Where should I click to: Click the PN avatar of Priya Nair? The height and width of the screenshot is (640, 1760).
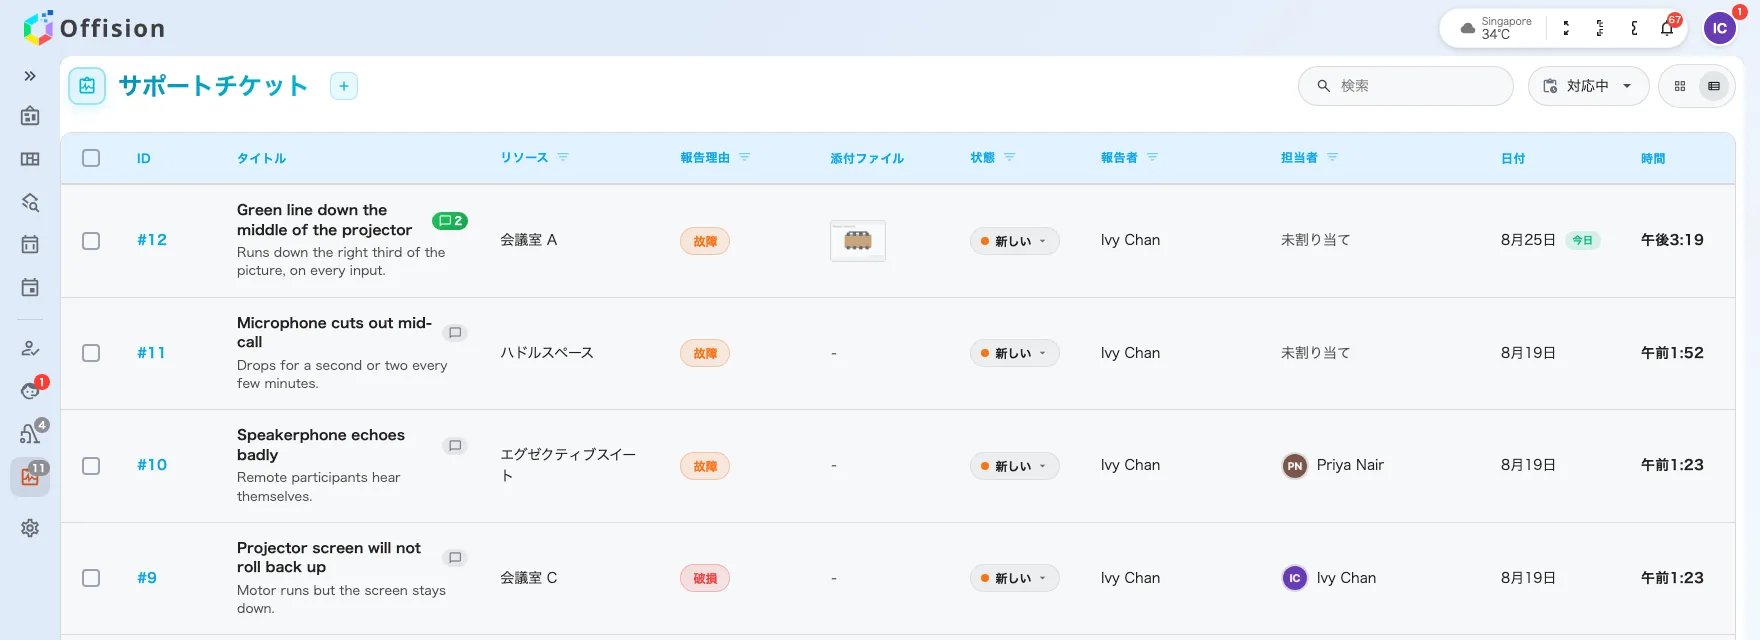click(1295, 466)
